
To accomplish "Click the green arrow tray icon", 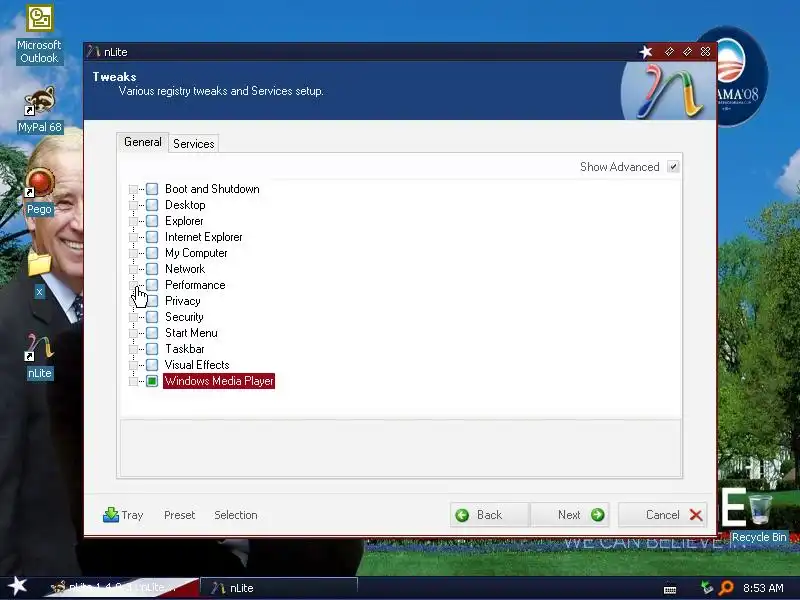I will pos(707,588).
